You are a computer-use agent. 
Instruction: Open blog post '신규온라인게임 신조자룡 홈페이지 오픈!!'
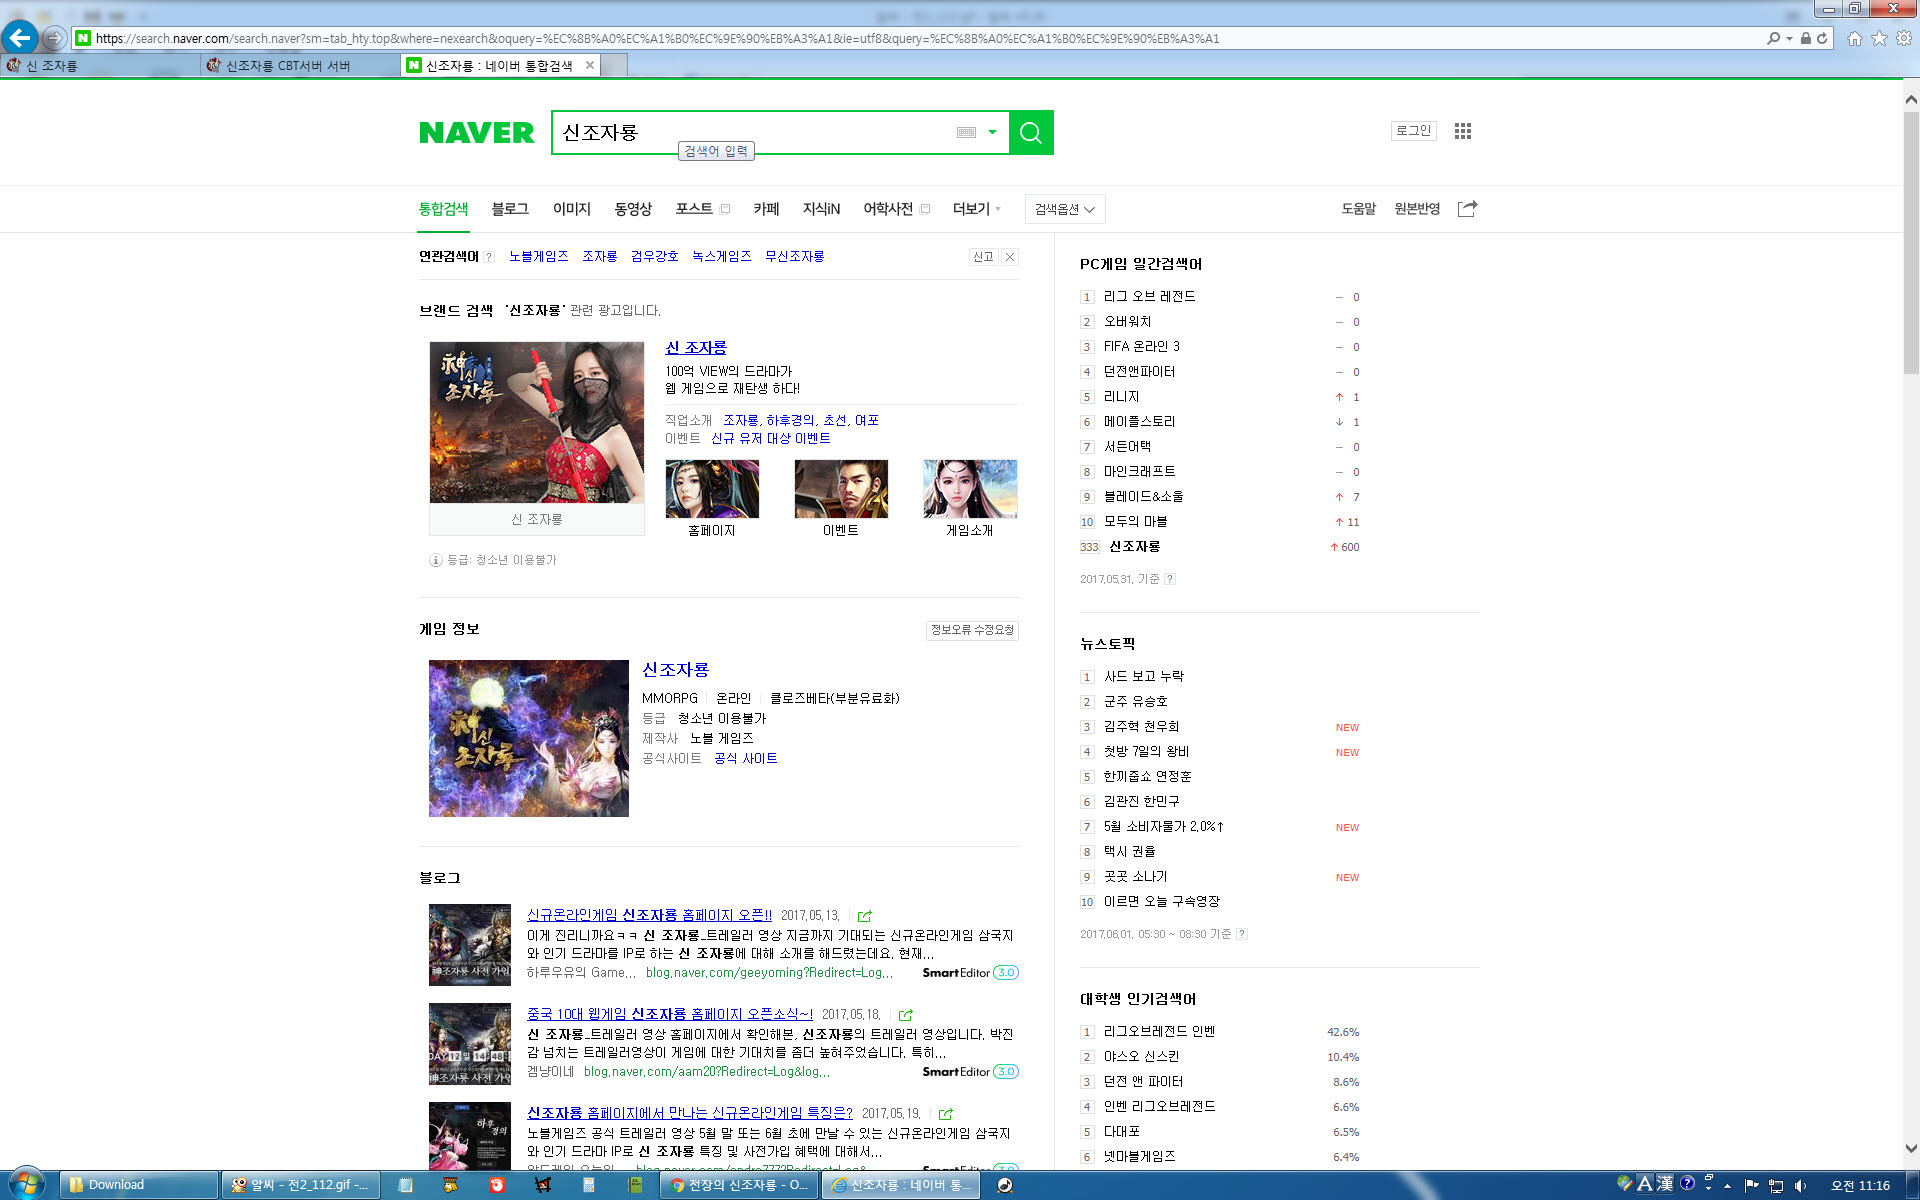[x=649, y=915]
